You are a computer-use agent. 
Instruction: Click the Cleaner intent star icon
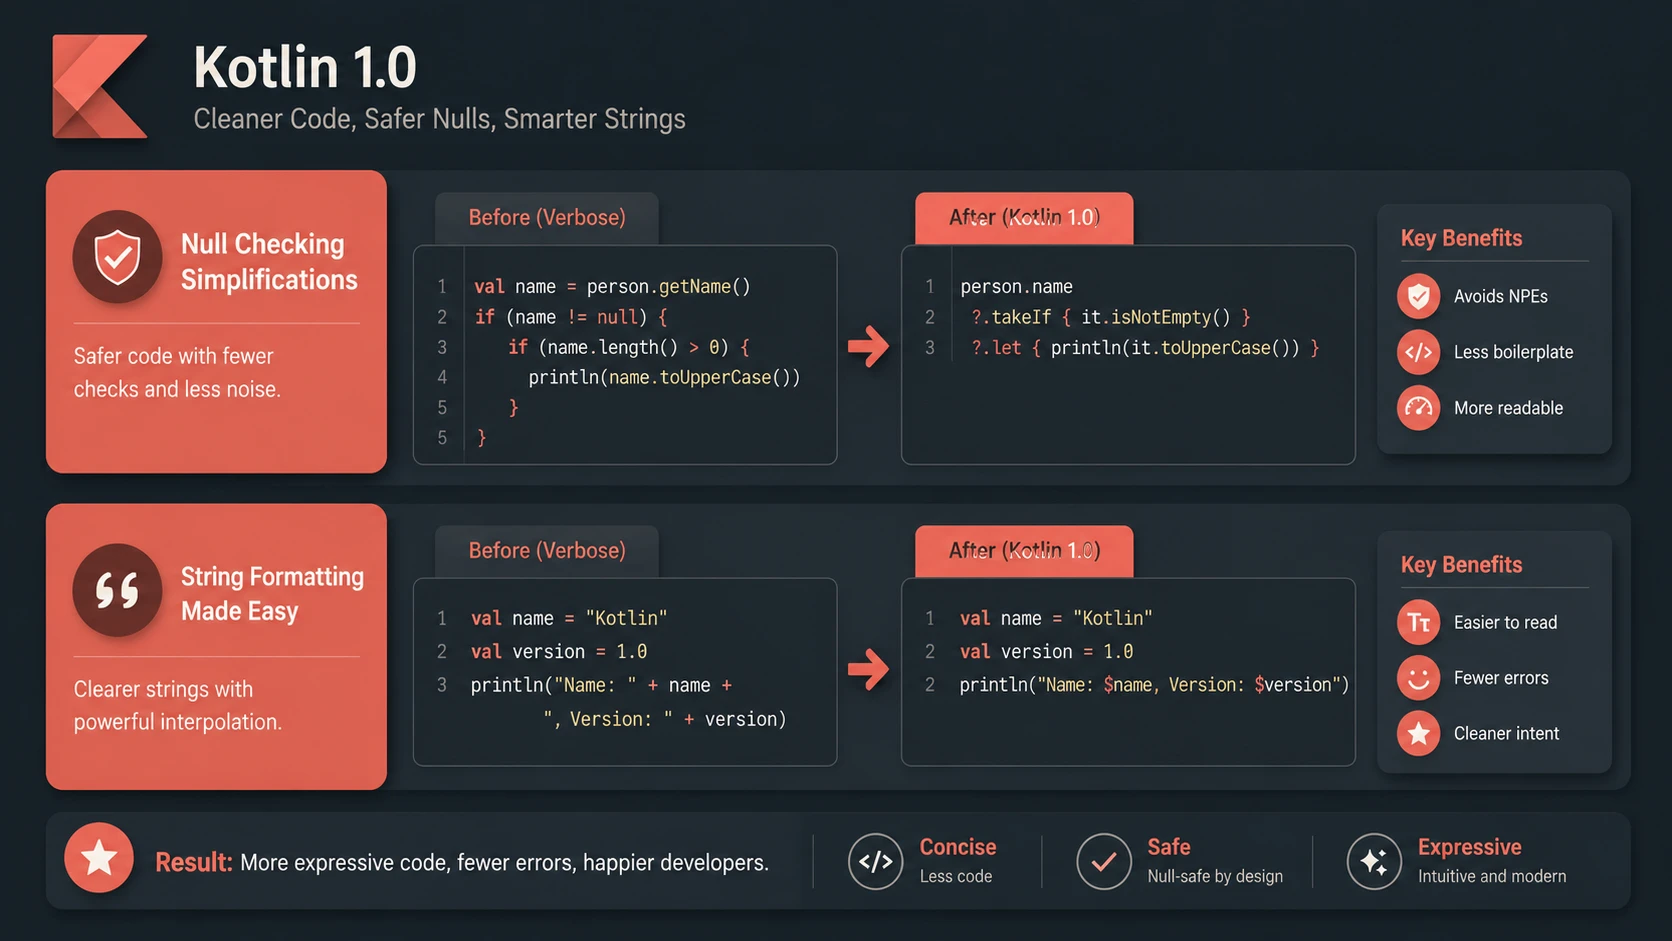pyautogui.click(x=1418, y=734)
